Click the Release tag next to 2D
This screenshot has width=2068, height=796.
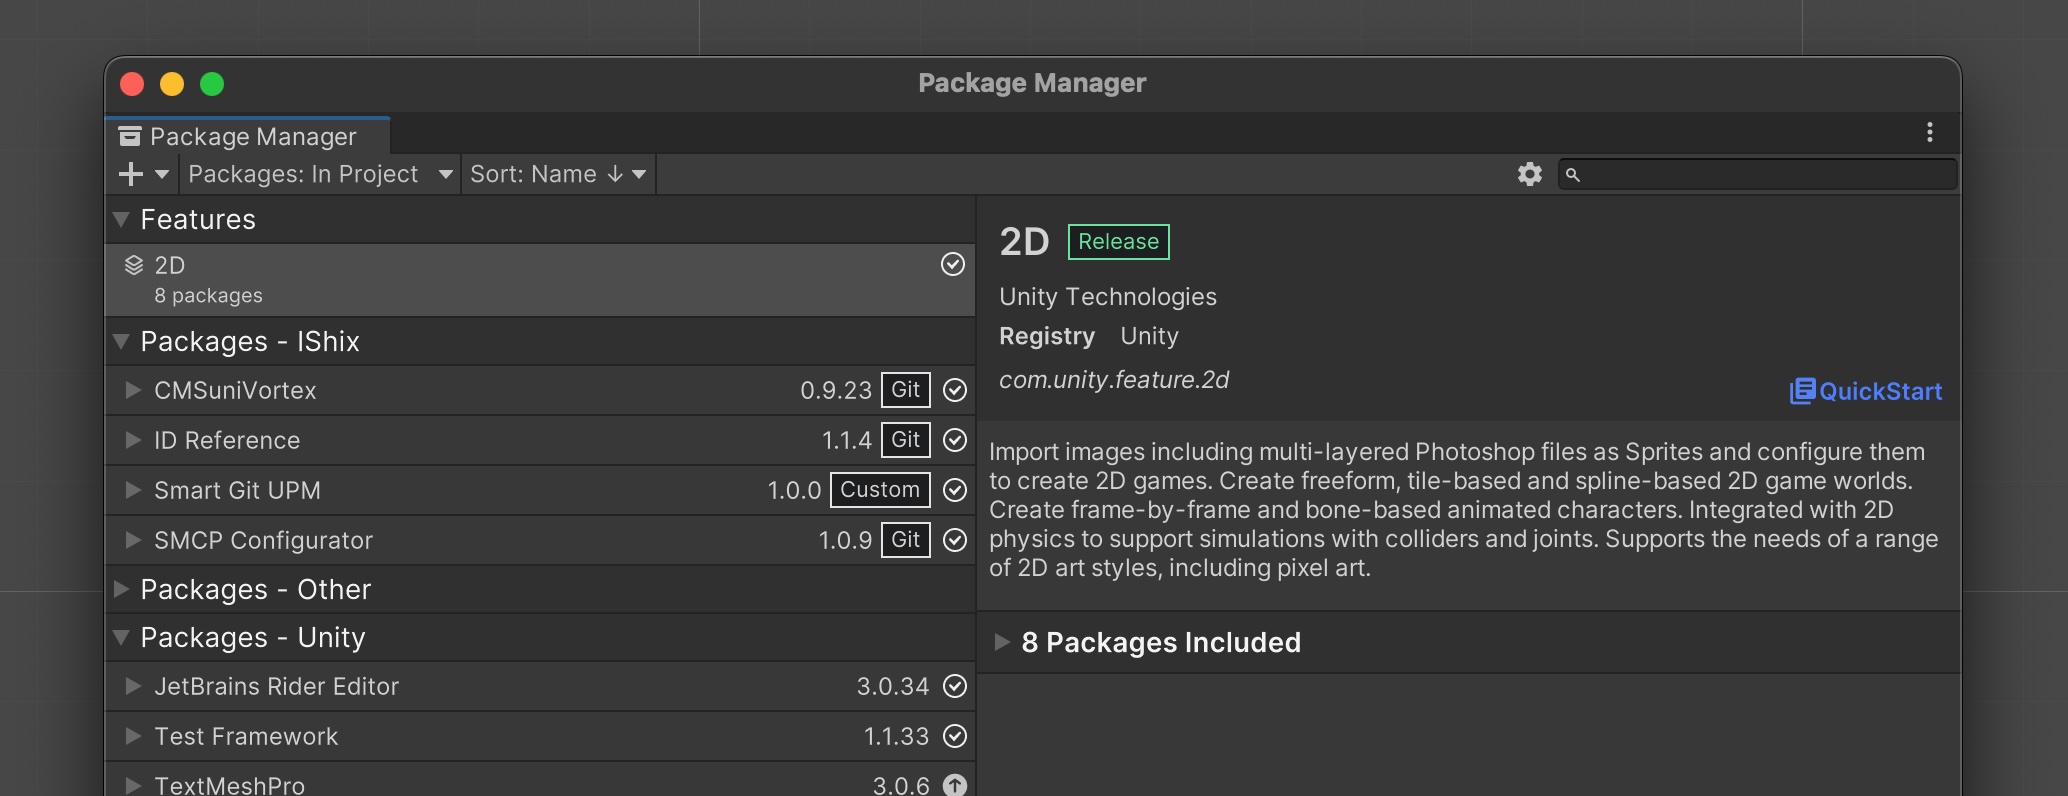pos(1118,242)
